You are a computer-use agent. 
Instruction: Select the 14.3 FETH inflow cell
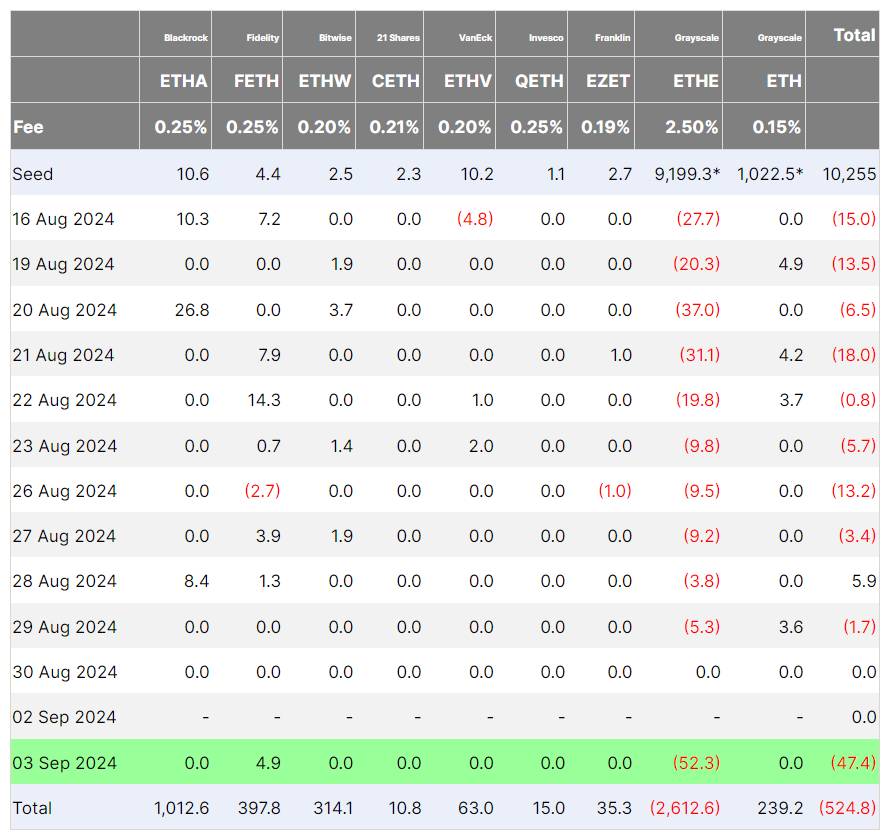click(264, 400)
